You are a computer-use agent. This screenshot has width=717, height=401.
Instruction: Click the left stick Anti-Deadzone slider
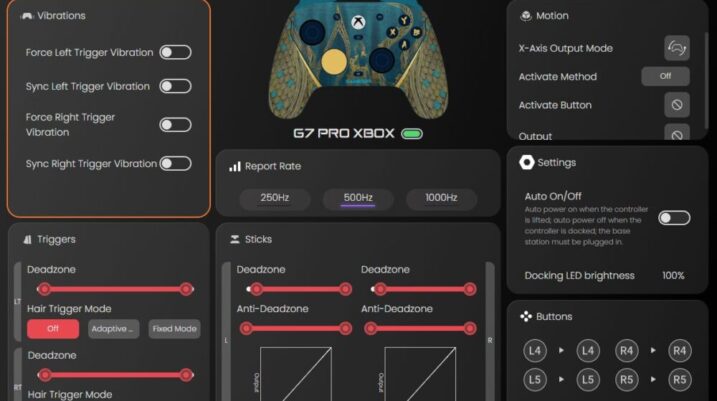pyautogui.click(x=295, y=328)
